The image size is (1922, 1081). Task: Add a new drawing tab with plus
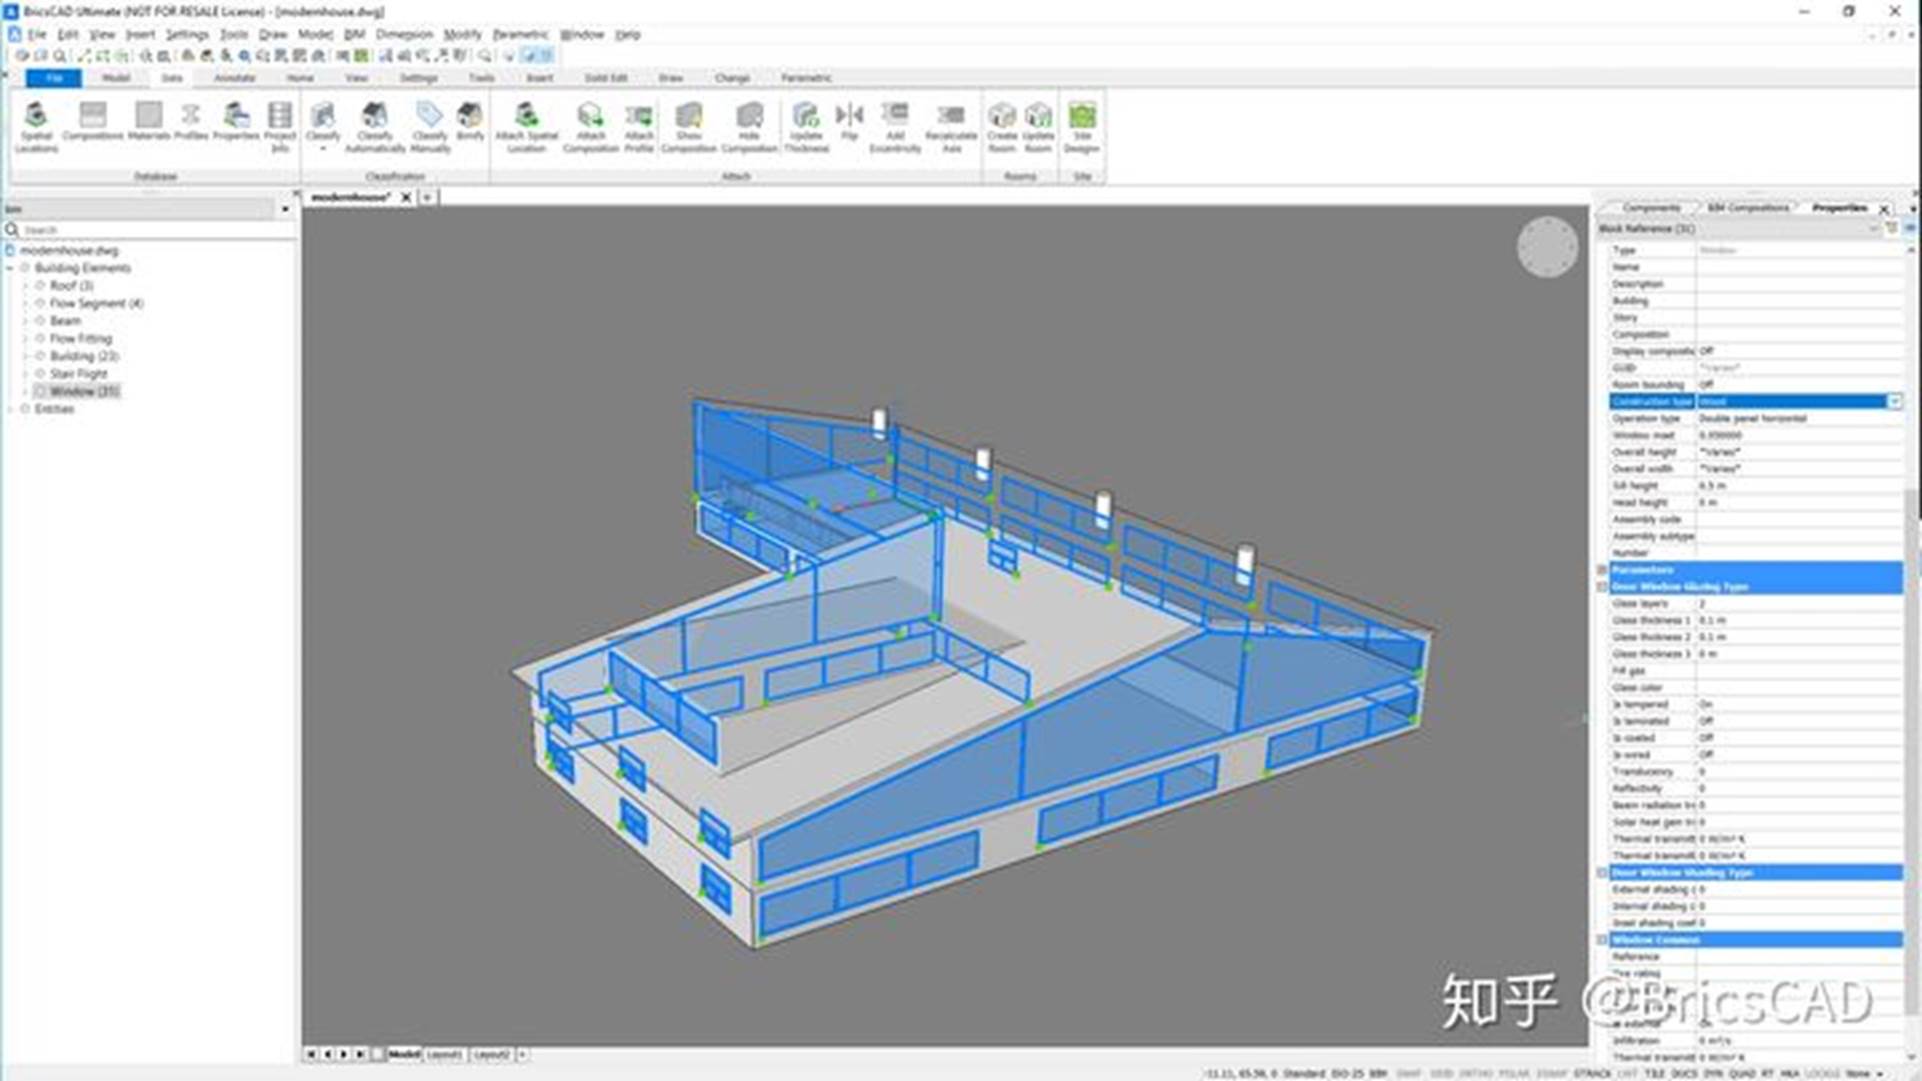[427, 197]
